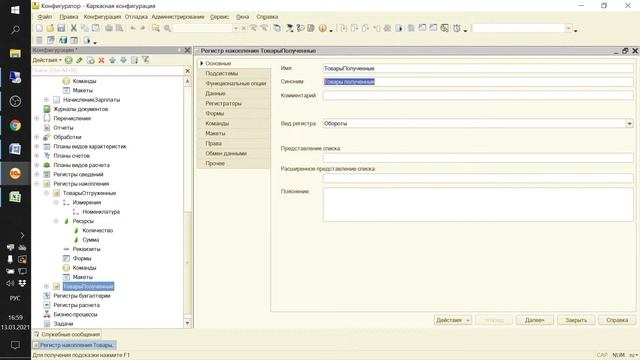Open File Explorer from the taskbar

15,53
